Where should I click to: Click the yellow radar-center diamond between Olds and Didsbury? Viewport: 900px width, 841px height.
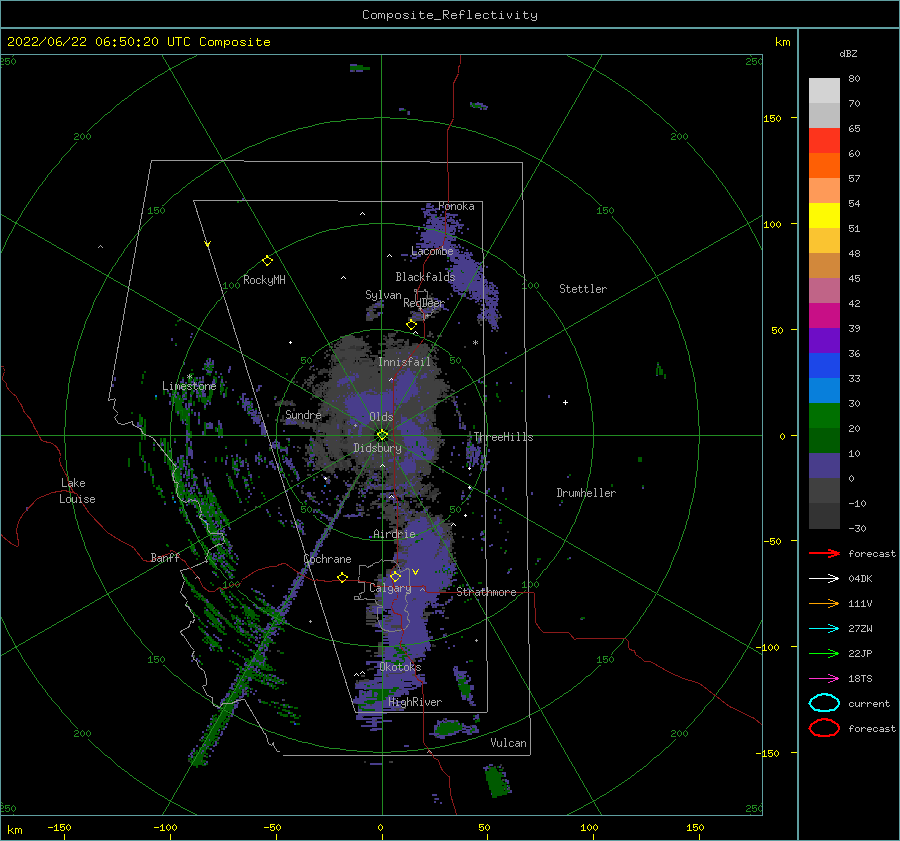382,435
